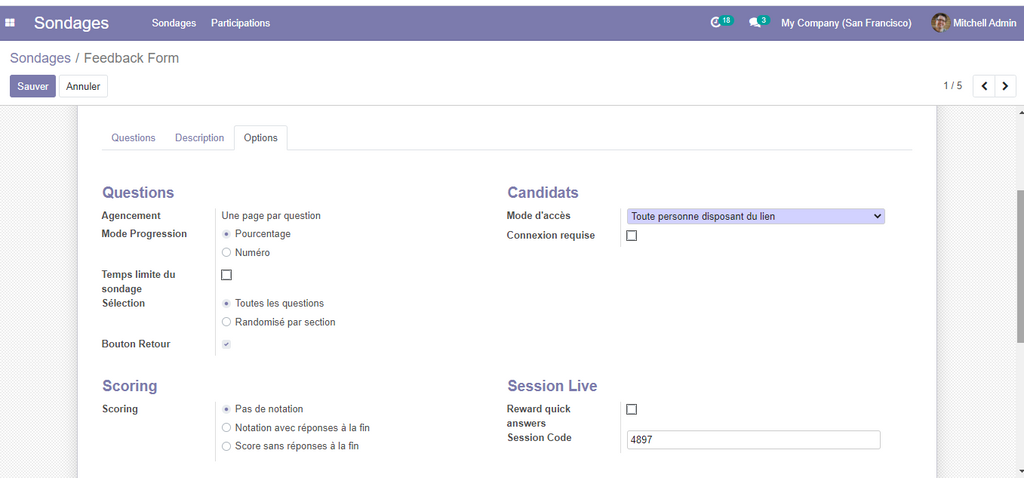This screenshot has width=1024, height=478.
Task: Open the messages chat bubble icon
Action: (x=756, y=22)
